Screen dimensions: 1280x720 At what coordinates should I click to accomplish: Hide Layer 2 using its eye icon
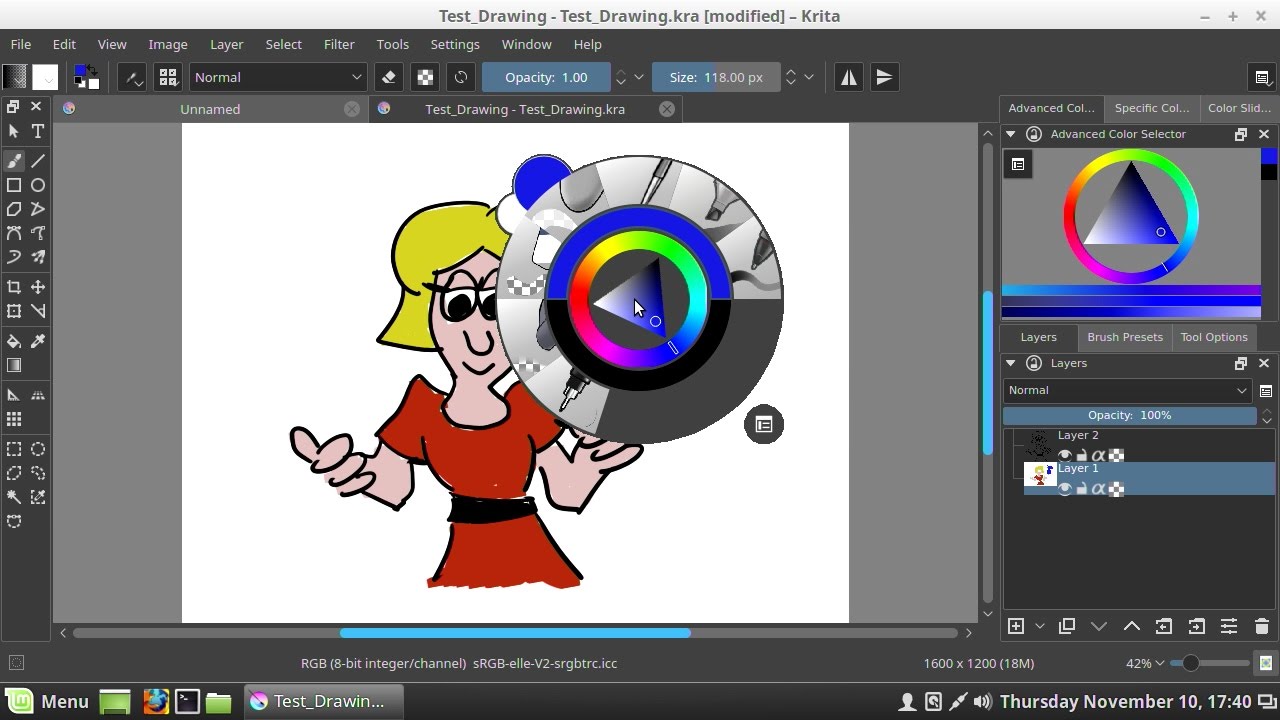1065,456
